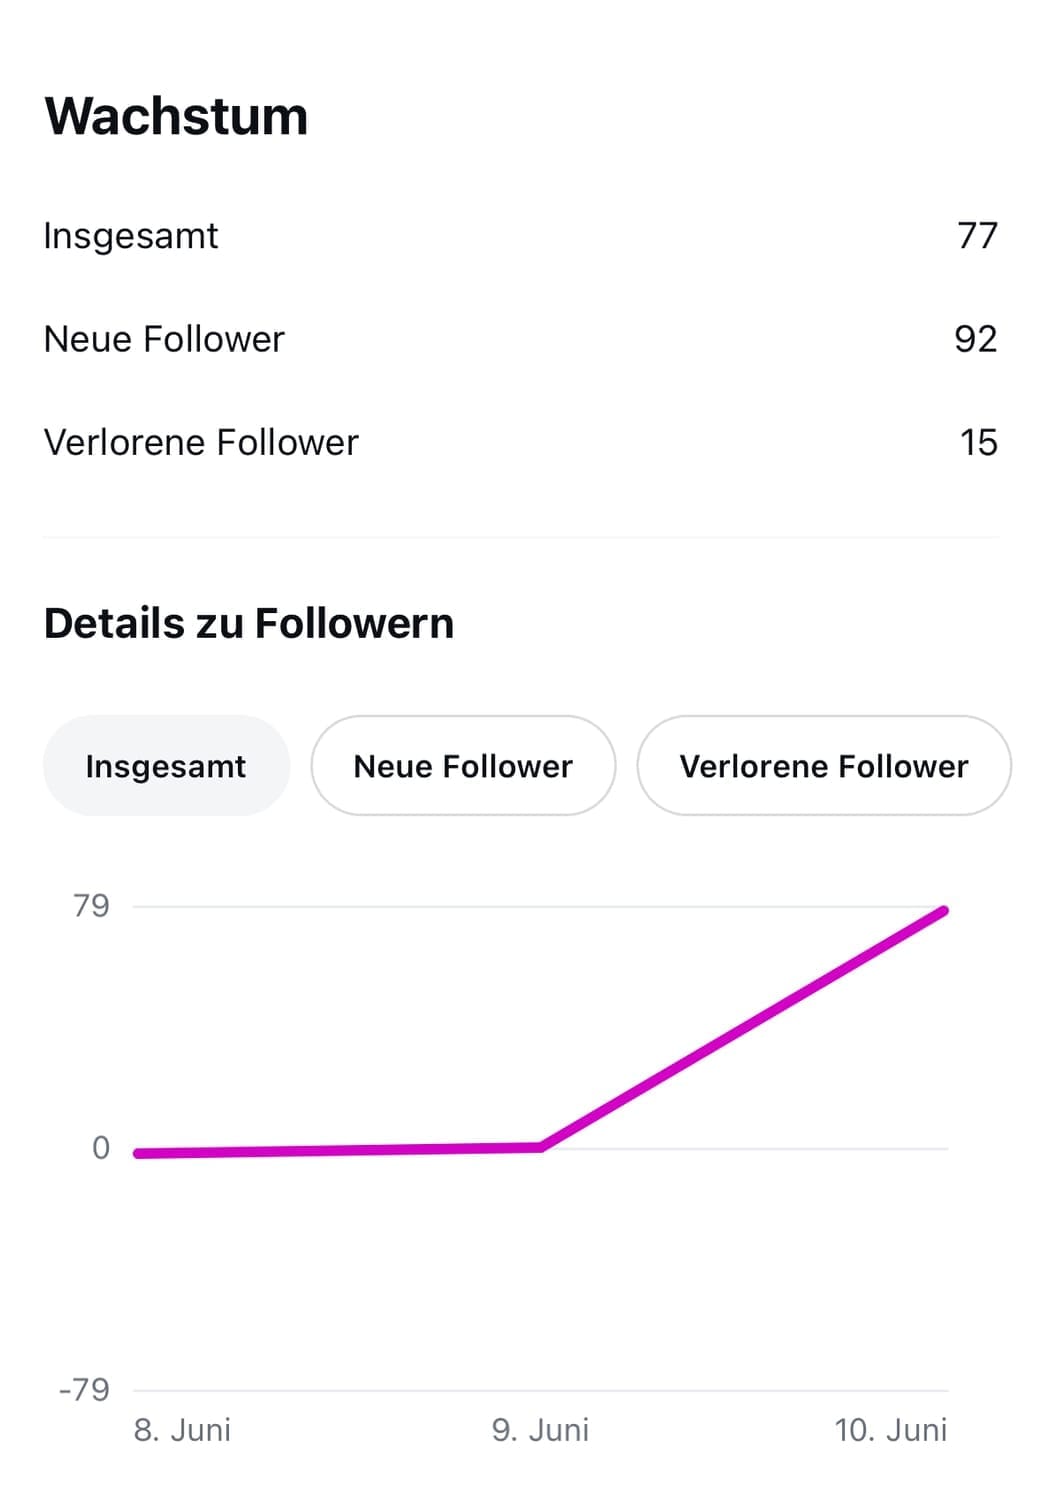Select the 9. Juni date label
Image resolution: width=1042 pixels, height=1500 pixels.
(x=540, y=1430)
